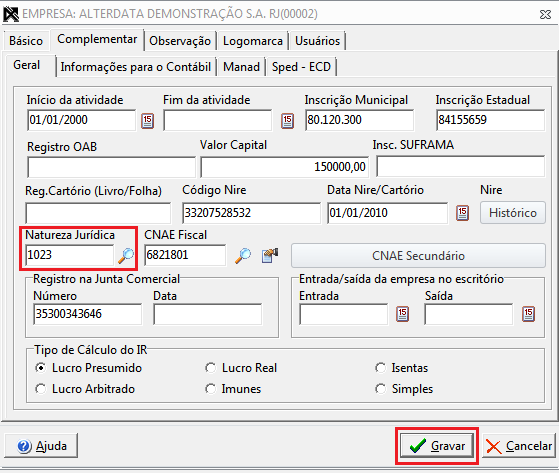Search Natureza Jurídica with magnifier icon
The height and width of the screenshot is (473, 559).
[126, 256]
